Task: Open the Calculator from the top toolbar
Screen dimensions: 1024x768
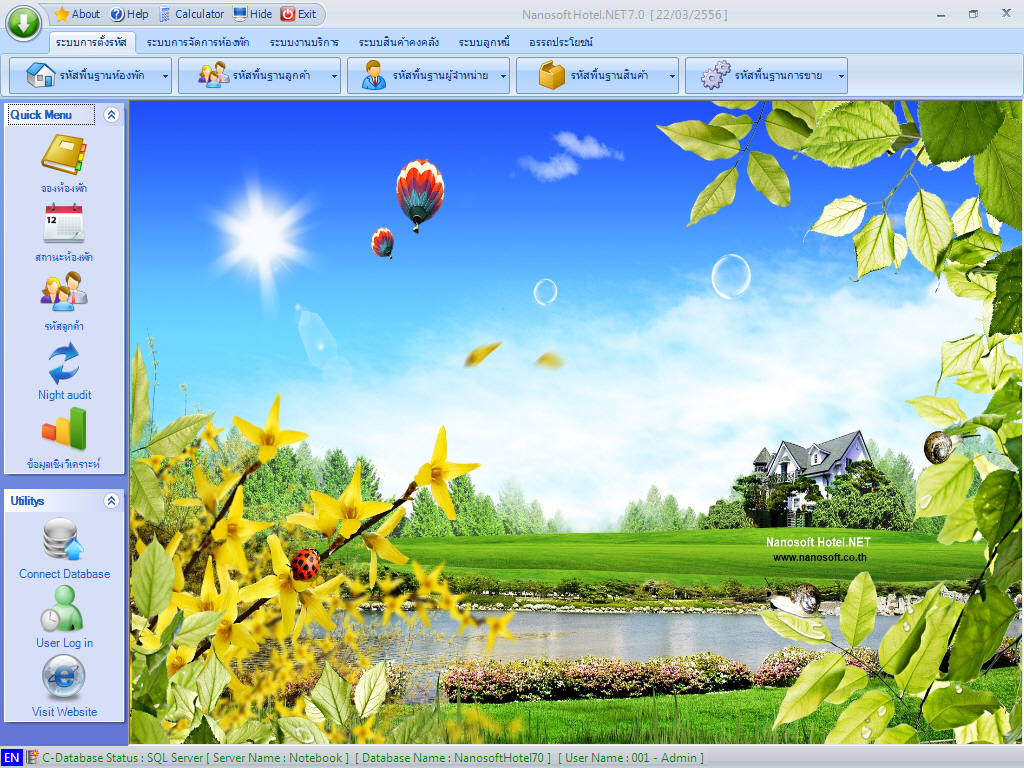Action: click(x=191, y=14)
